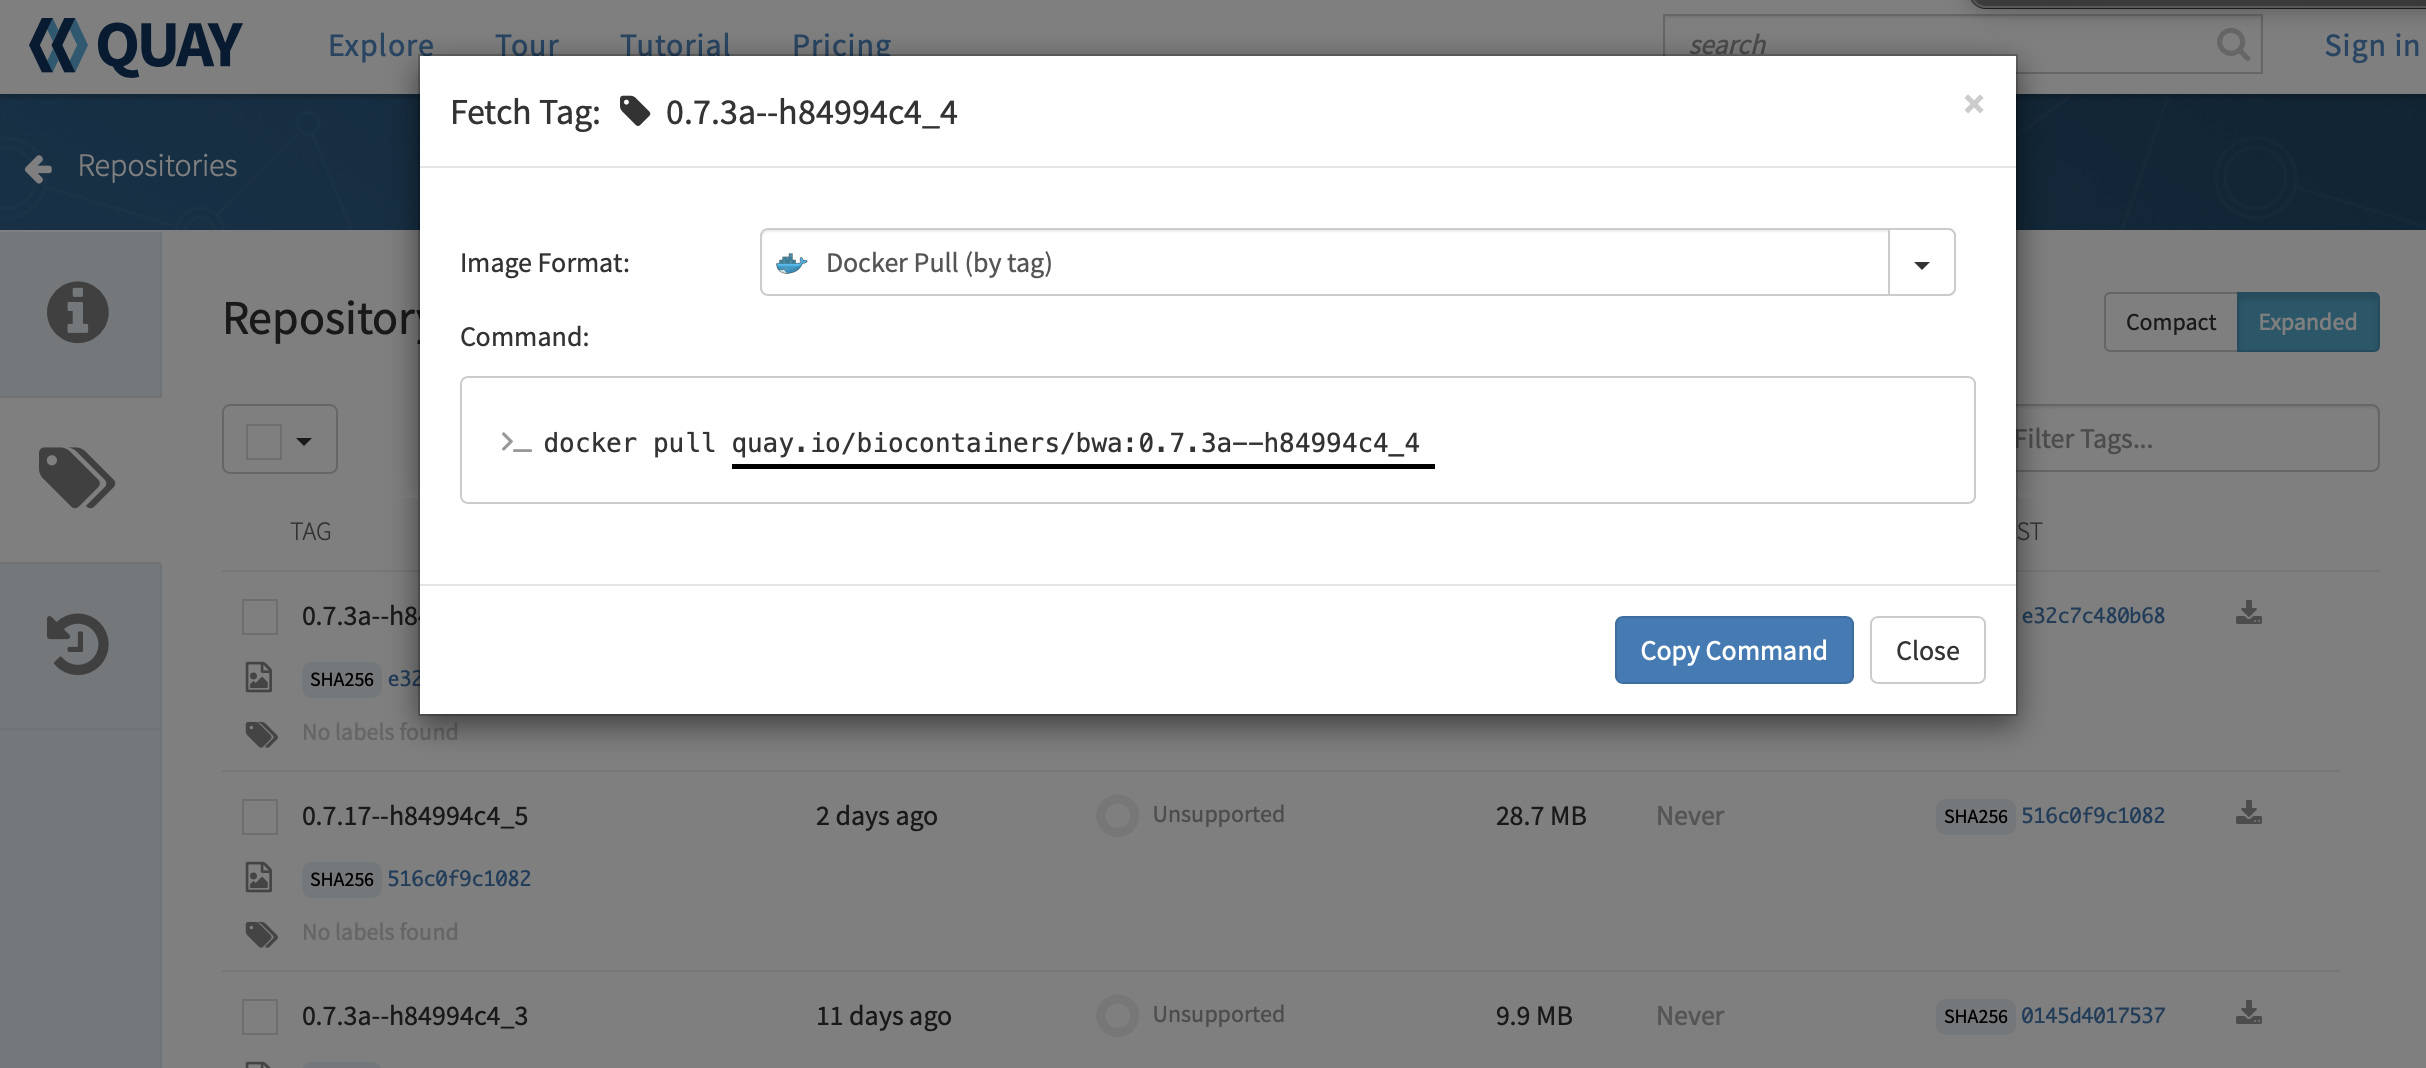This screenshot has width=2426, height=1068.
Task: Open the repository information sidebar icon
Action: 78,313
